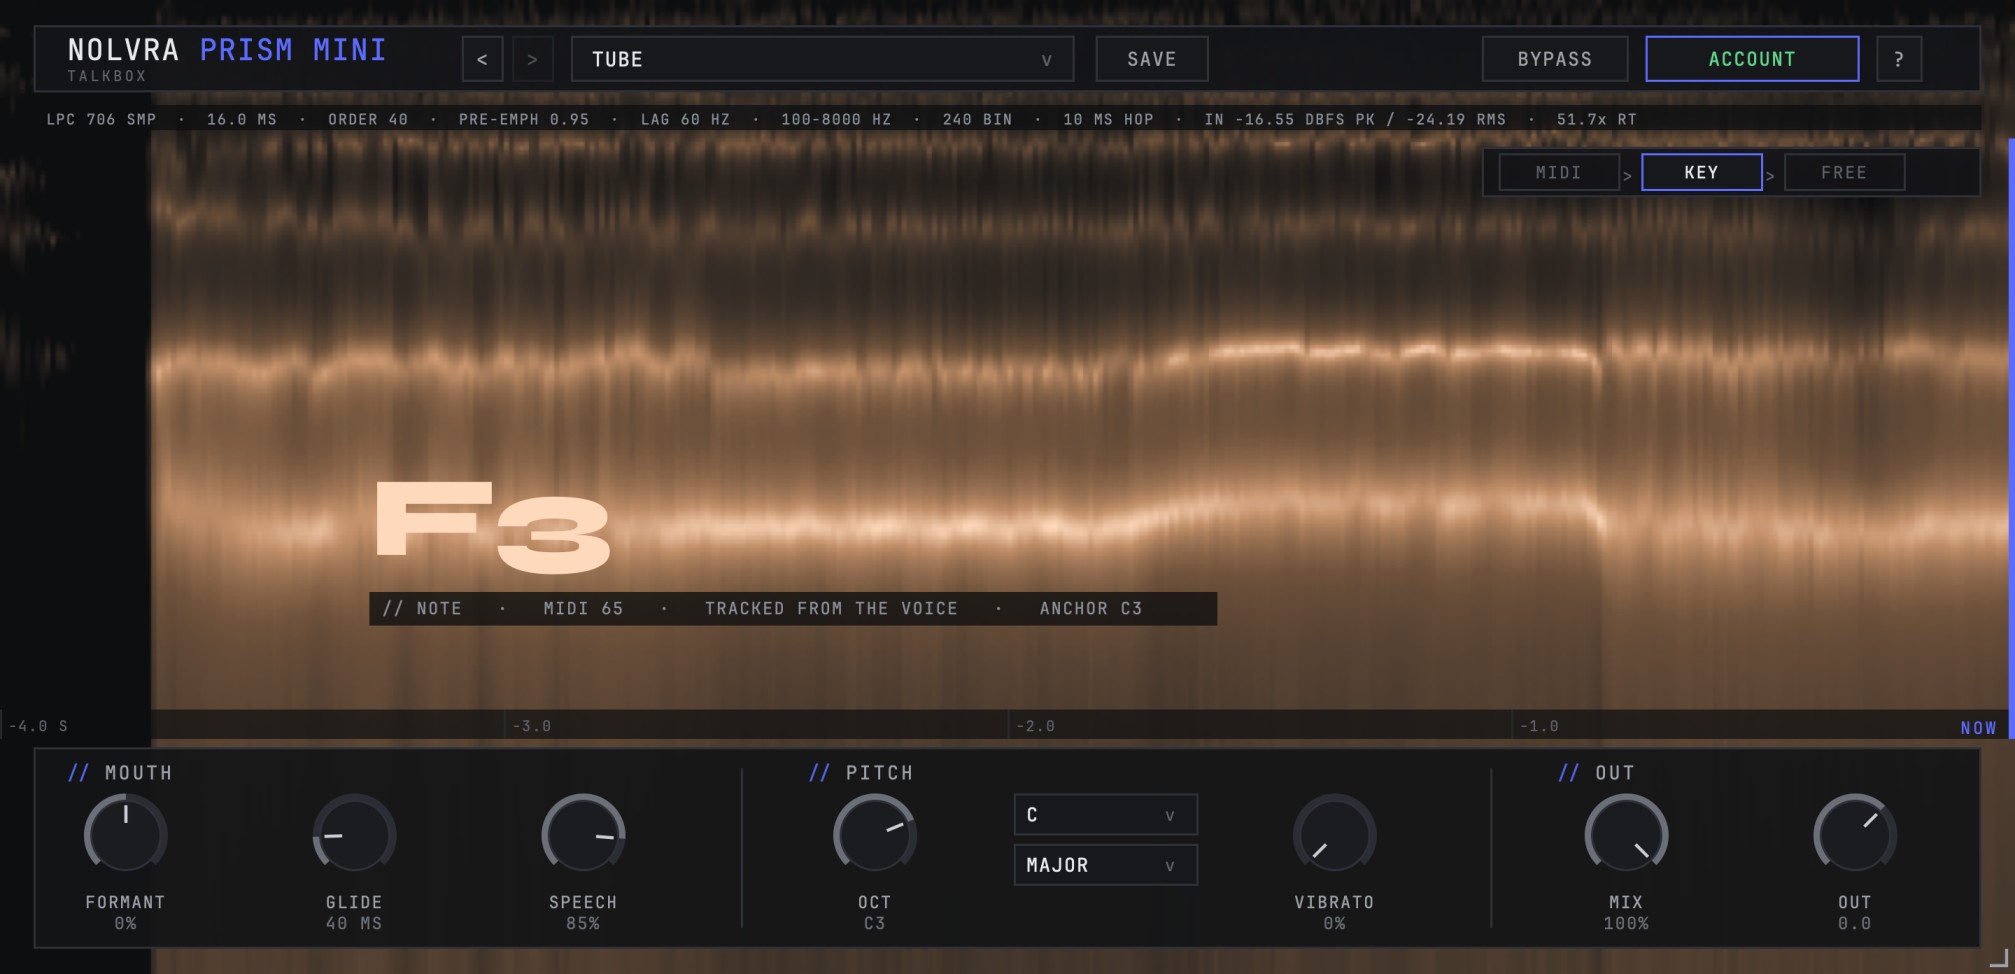Click the GLIDE knob
Screen dimensions: 2015x974
pyautogui.click(x=354, y=834)
